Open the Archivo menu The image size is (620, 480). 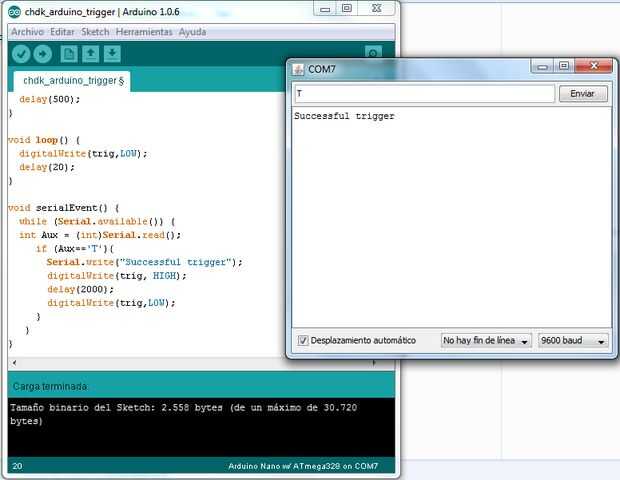(x=27, y=32)
